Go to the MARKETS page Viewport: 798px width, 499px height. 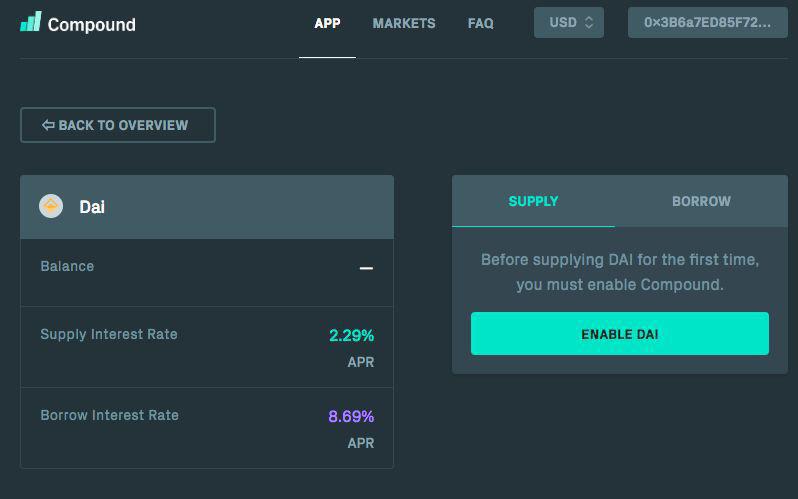click(404, 23)
